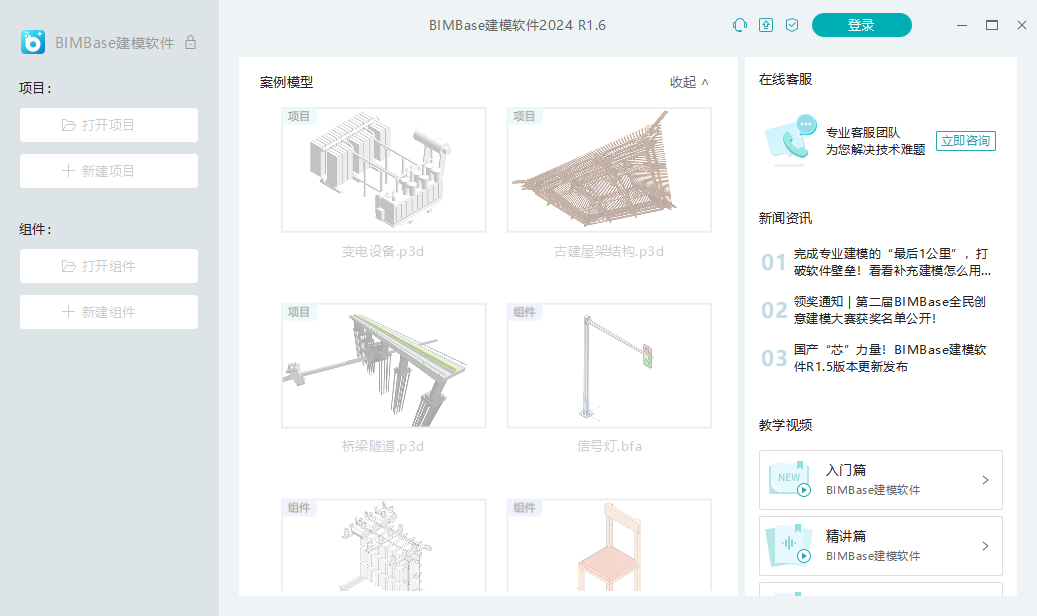The width and height of the screenshot is (1037, 616).
Task: Open the 古建屋架结构.p3d thumbnail
Action: (609, 170)
